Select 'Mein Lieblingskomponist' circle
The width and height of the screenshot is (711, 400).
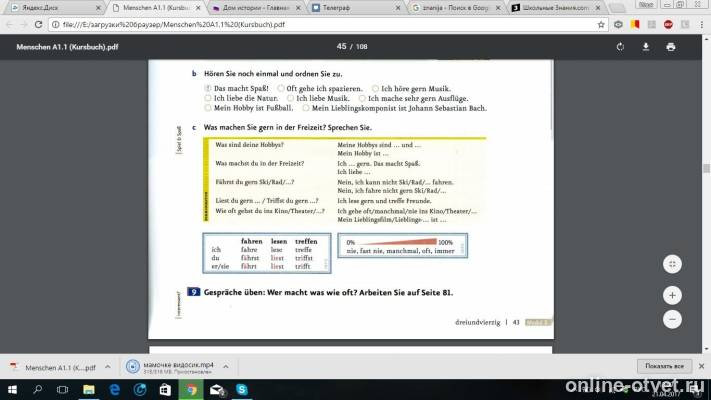[x=306, y=108]
